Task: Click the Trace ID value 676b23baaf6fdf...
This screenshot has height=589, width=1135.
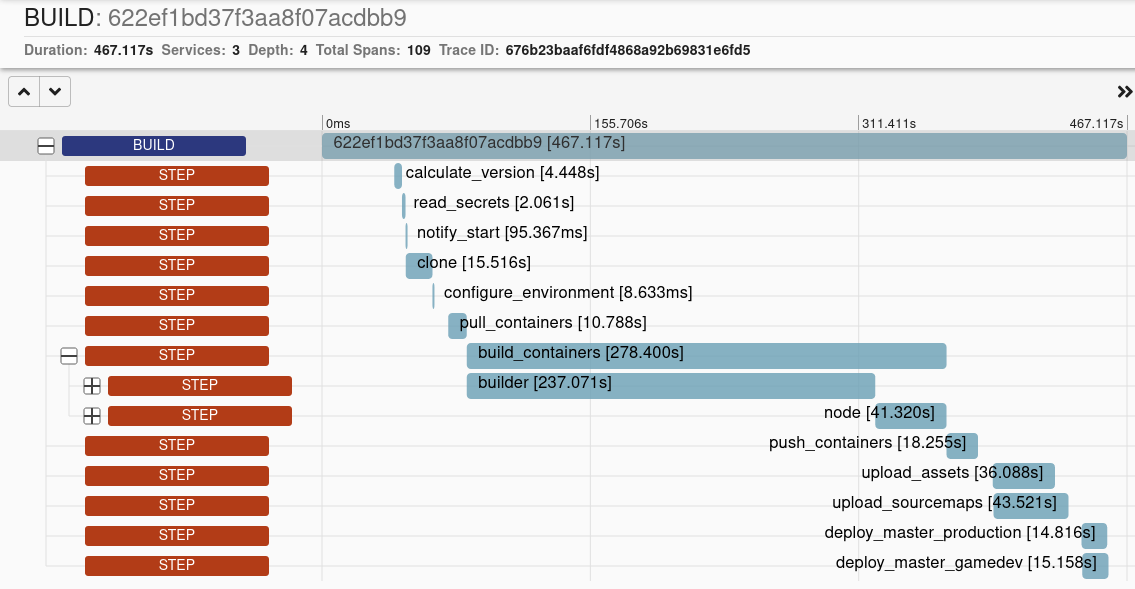Action: (628, 51)
